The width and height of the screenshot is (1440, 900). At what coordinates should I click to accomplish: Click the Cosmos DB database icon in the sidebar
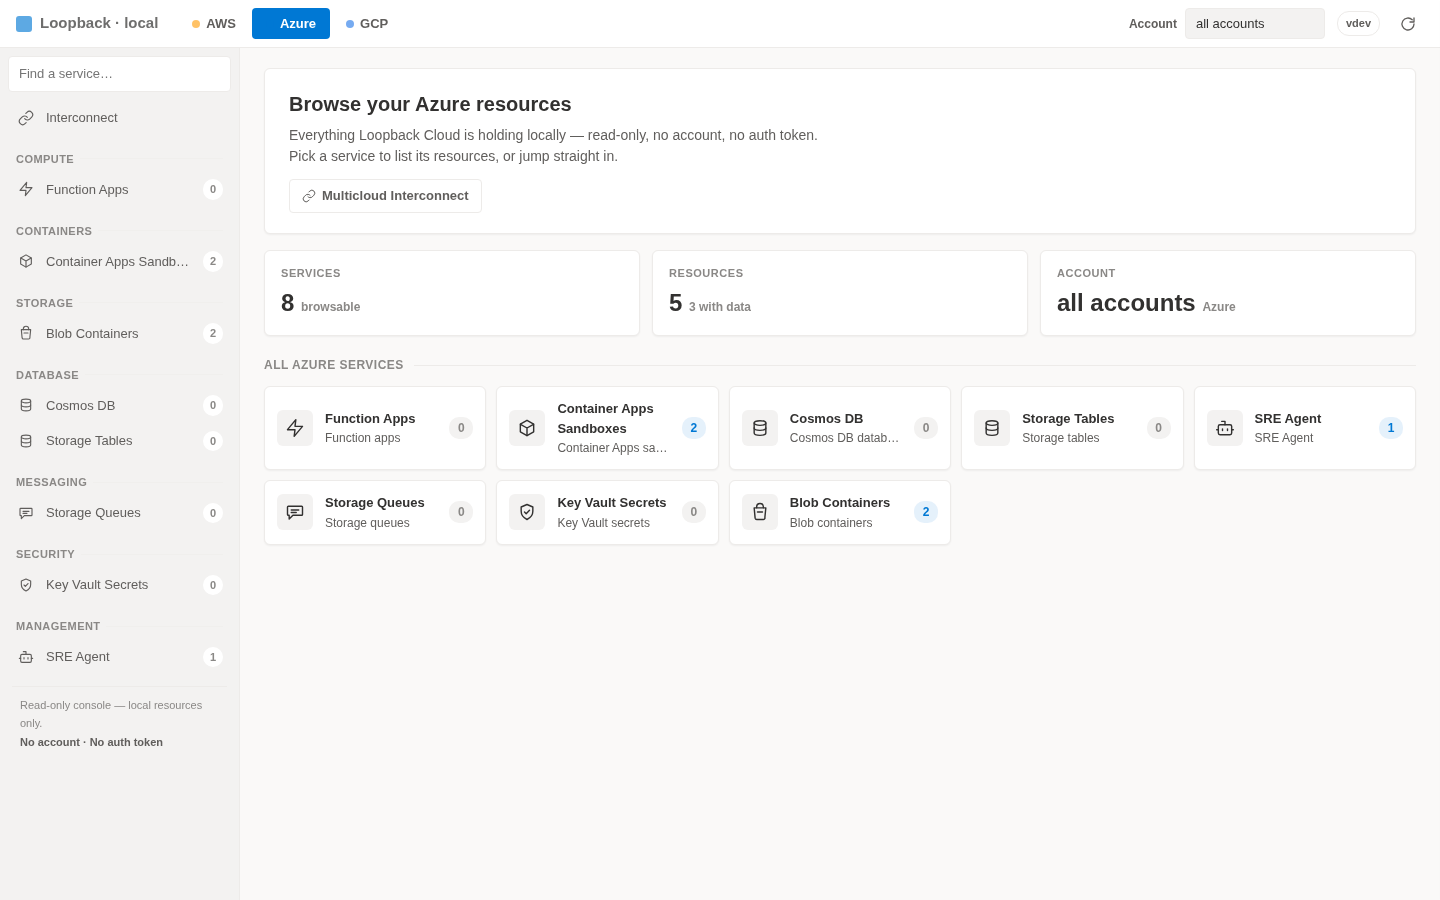pos(26,406)
